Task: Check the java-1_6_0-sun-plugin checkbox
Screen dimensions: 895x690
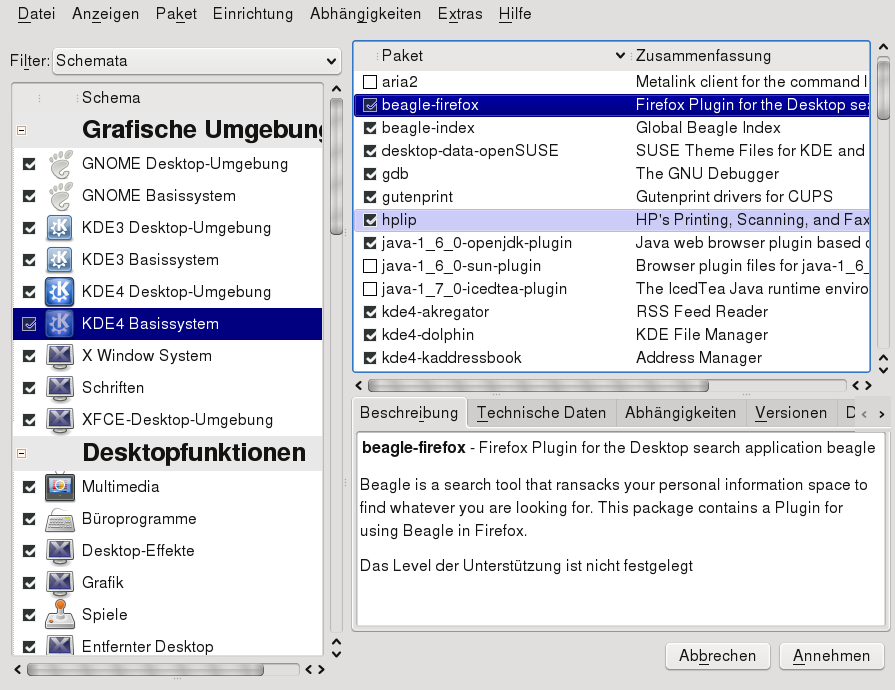Action: [x=370, y=266]
